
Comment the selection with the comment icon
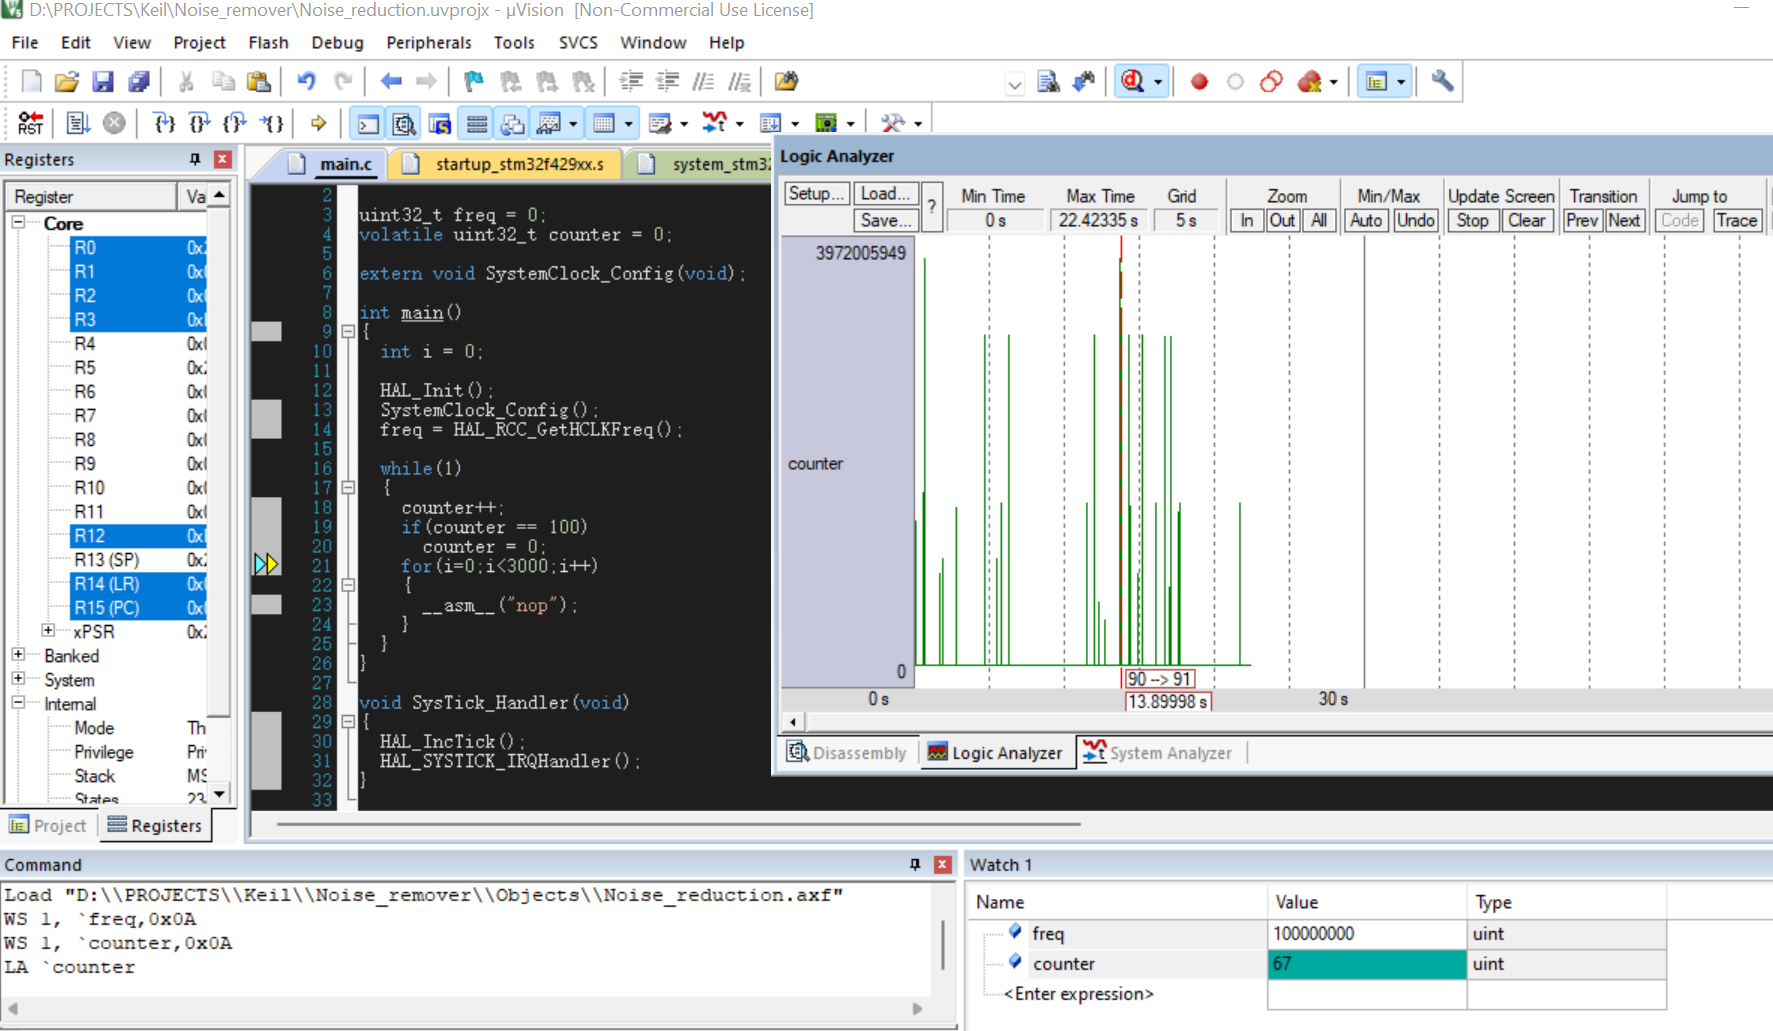point(703,81)
